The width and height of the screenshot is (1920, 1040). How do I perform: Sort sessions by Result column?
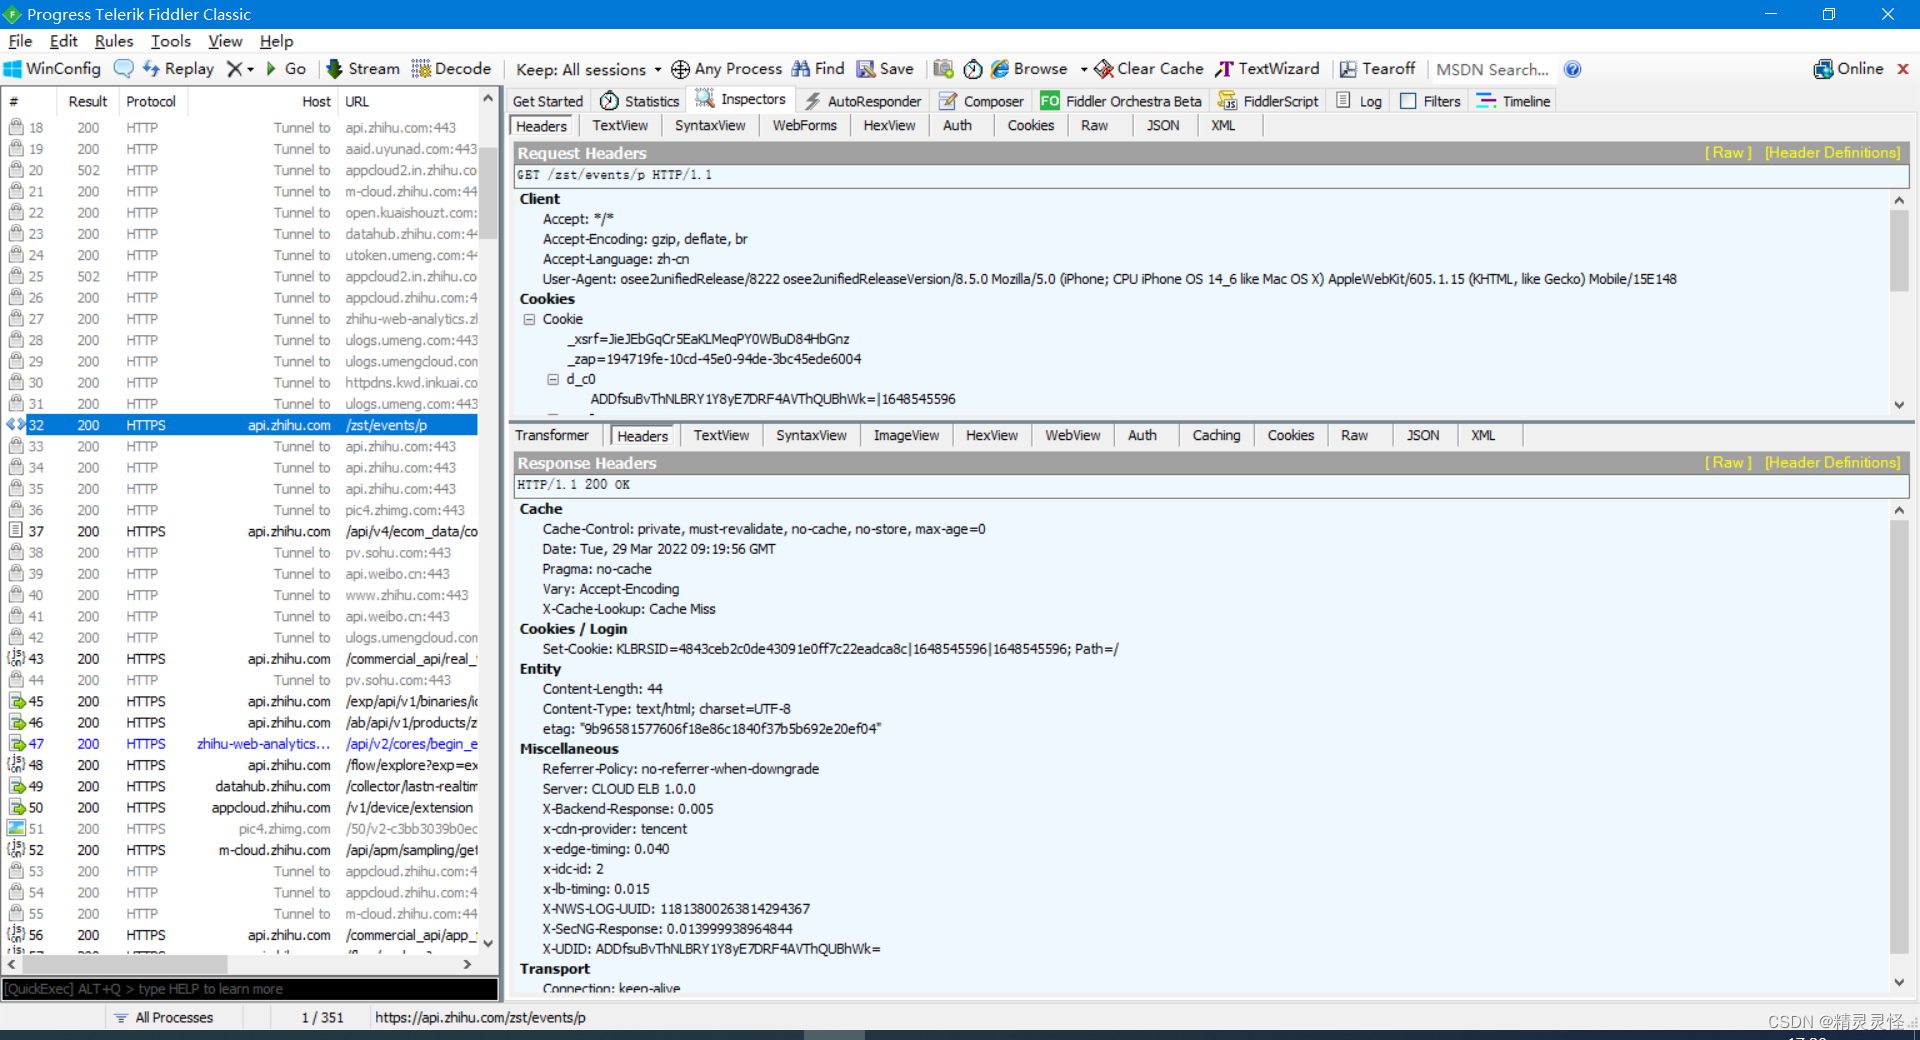click(88, 102)
